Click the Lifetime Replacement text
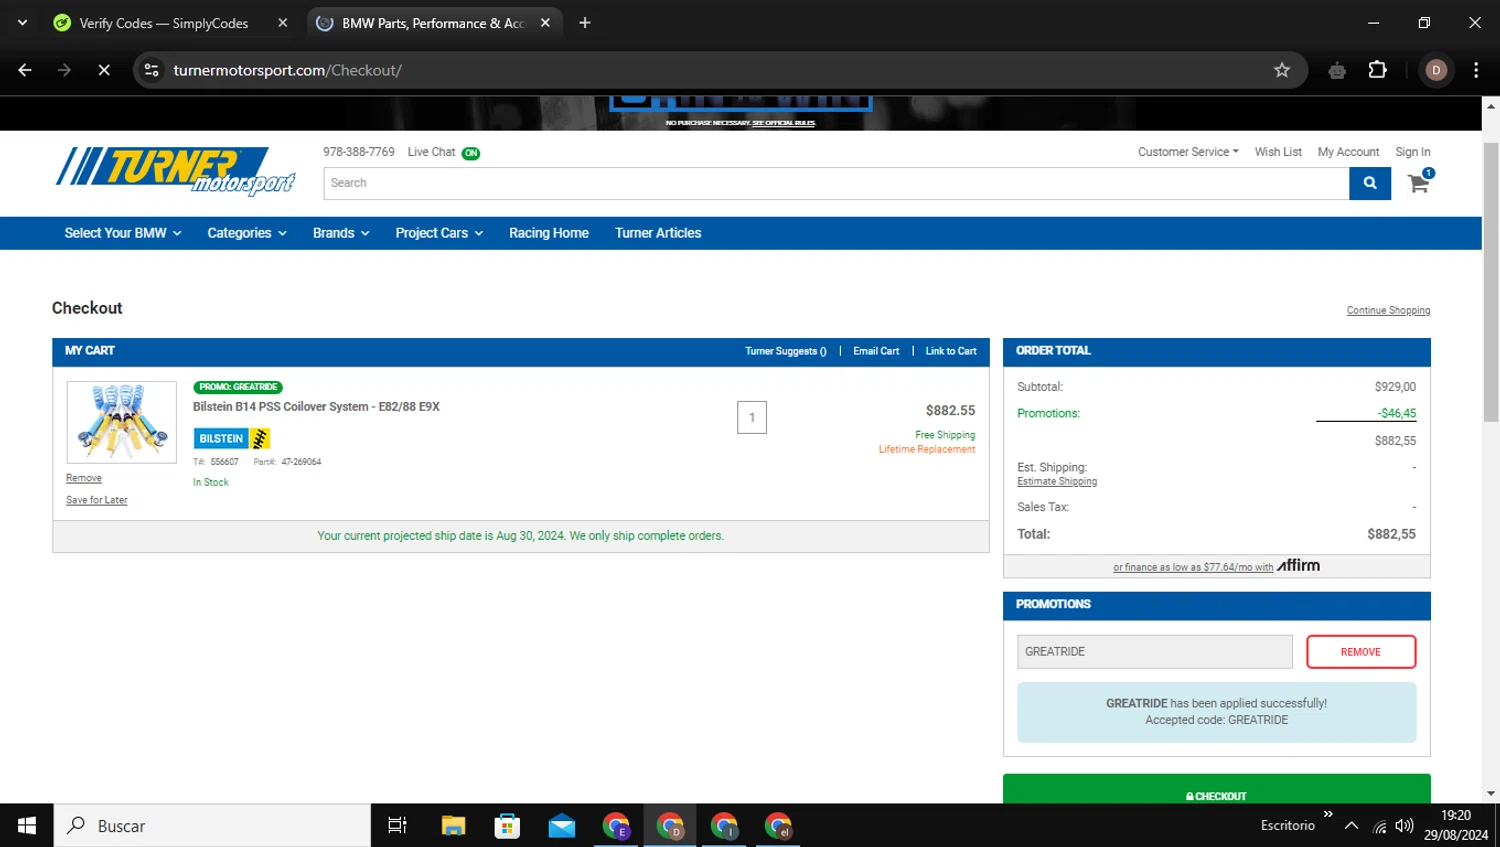Image resolution: width=1500 pixels, height=847 pixels. pos(927,450)
